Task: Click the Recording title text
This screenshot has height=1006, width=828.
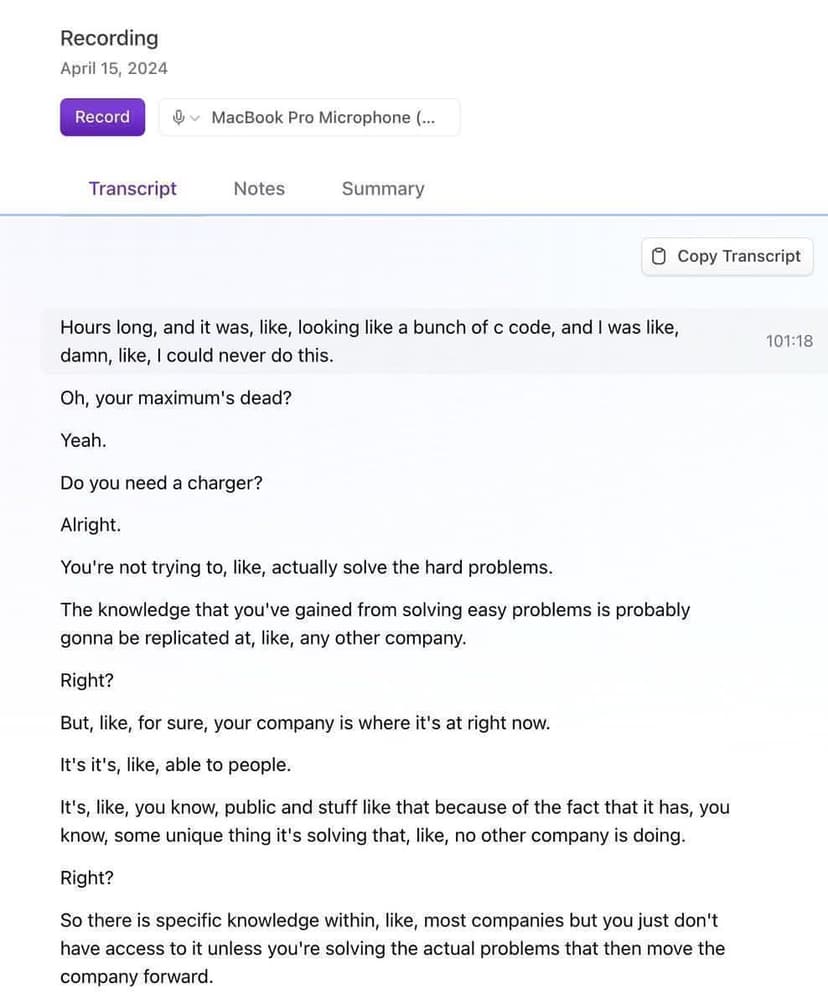Action: click(109, 38)
